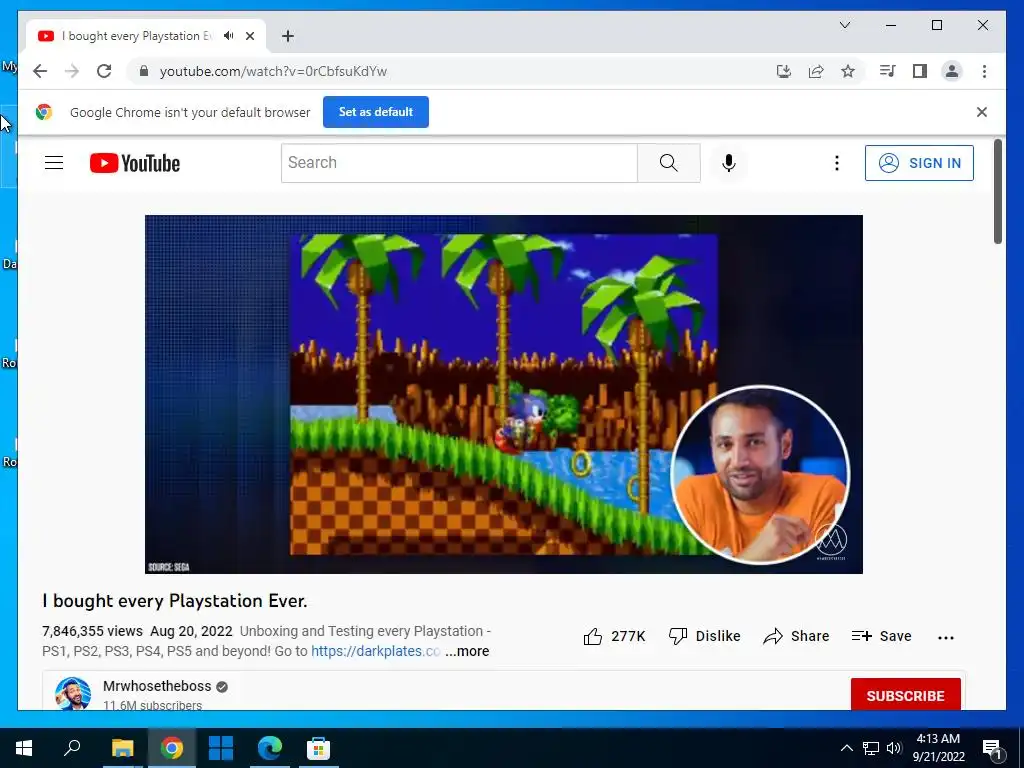Focus the YouTube Search field
The height and width of the screenshot is (768, 1024).
point(459,163)
